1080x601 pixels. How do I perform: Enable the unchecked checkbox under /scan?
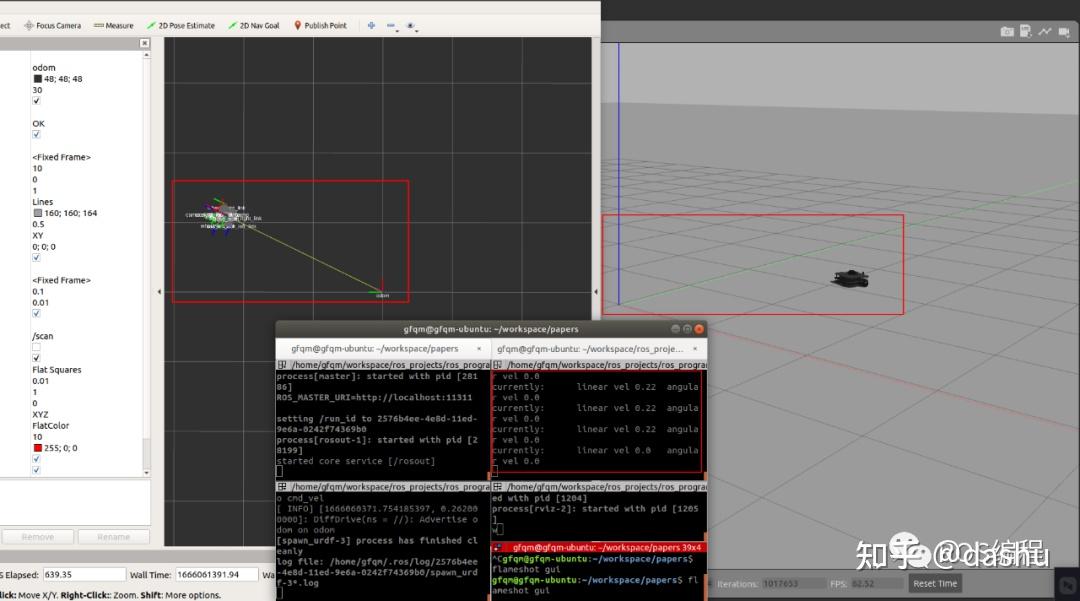click(37, 347)
